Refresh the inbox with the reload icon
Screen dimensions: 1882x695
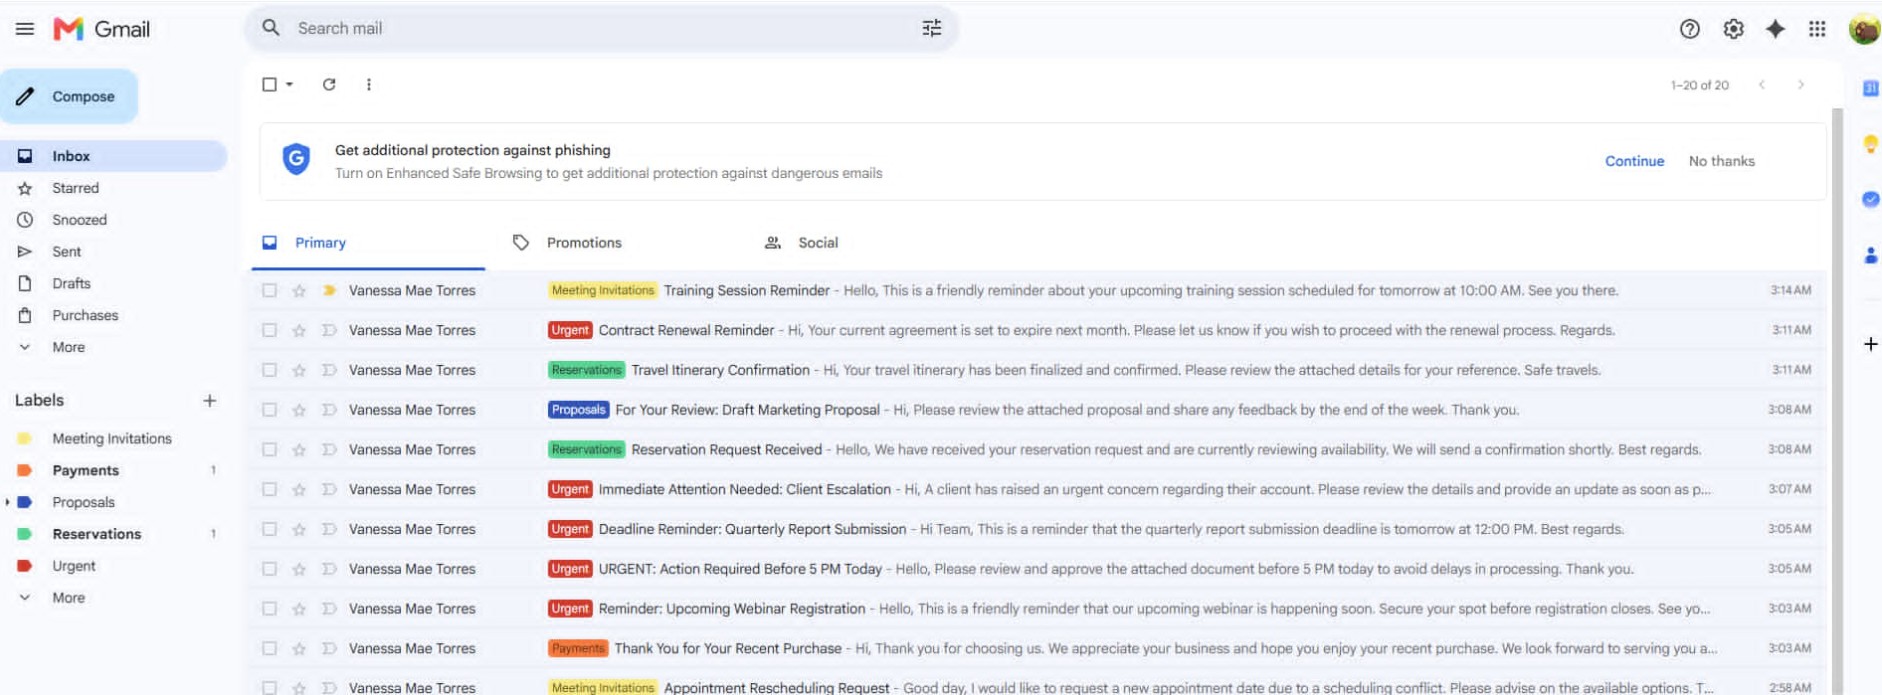click(x=329, y=85)
